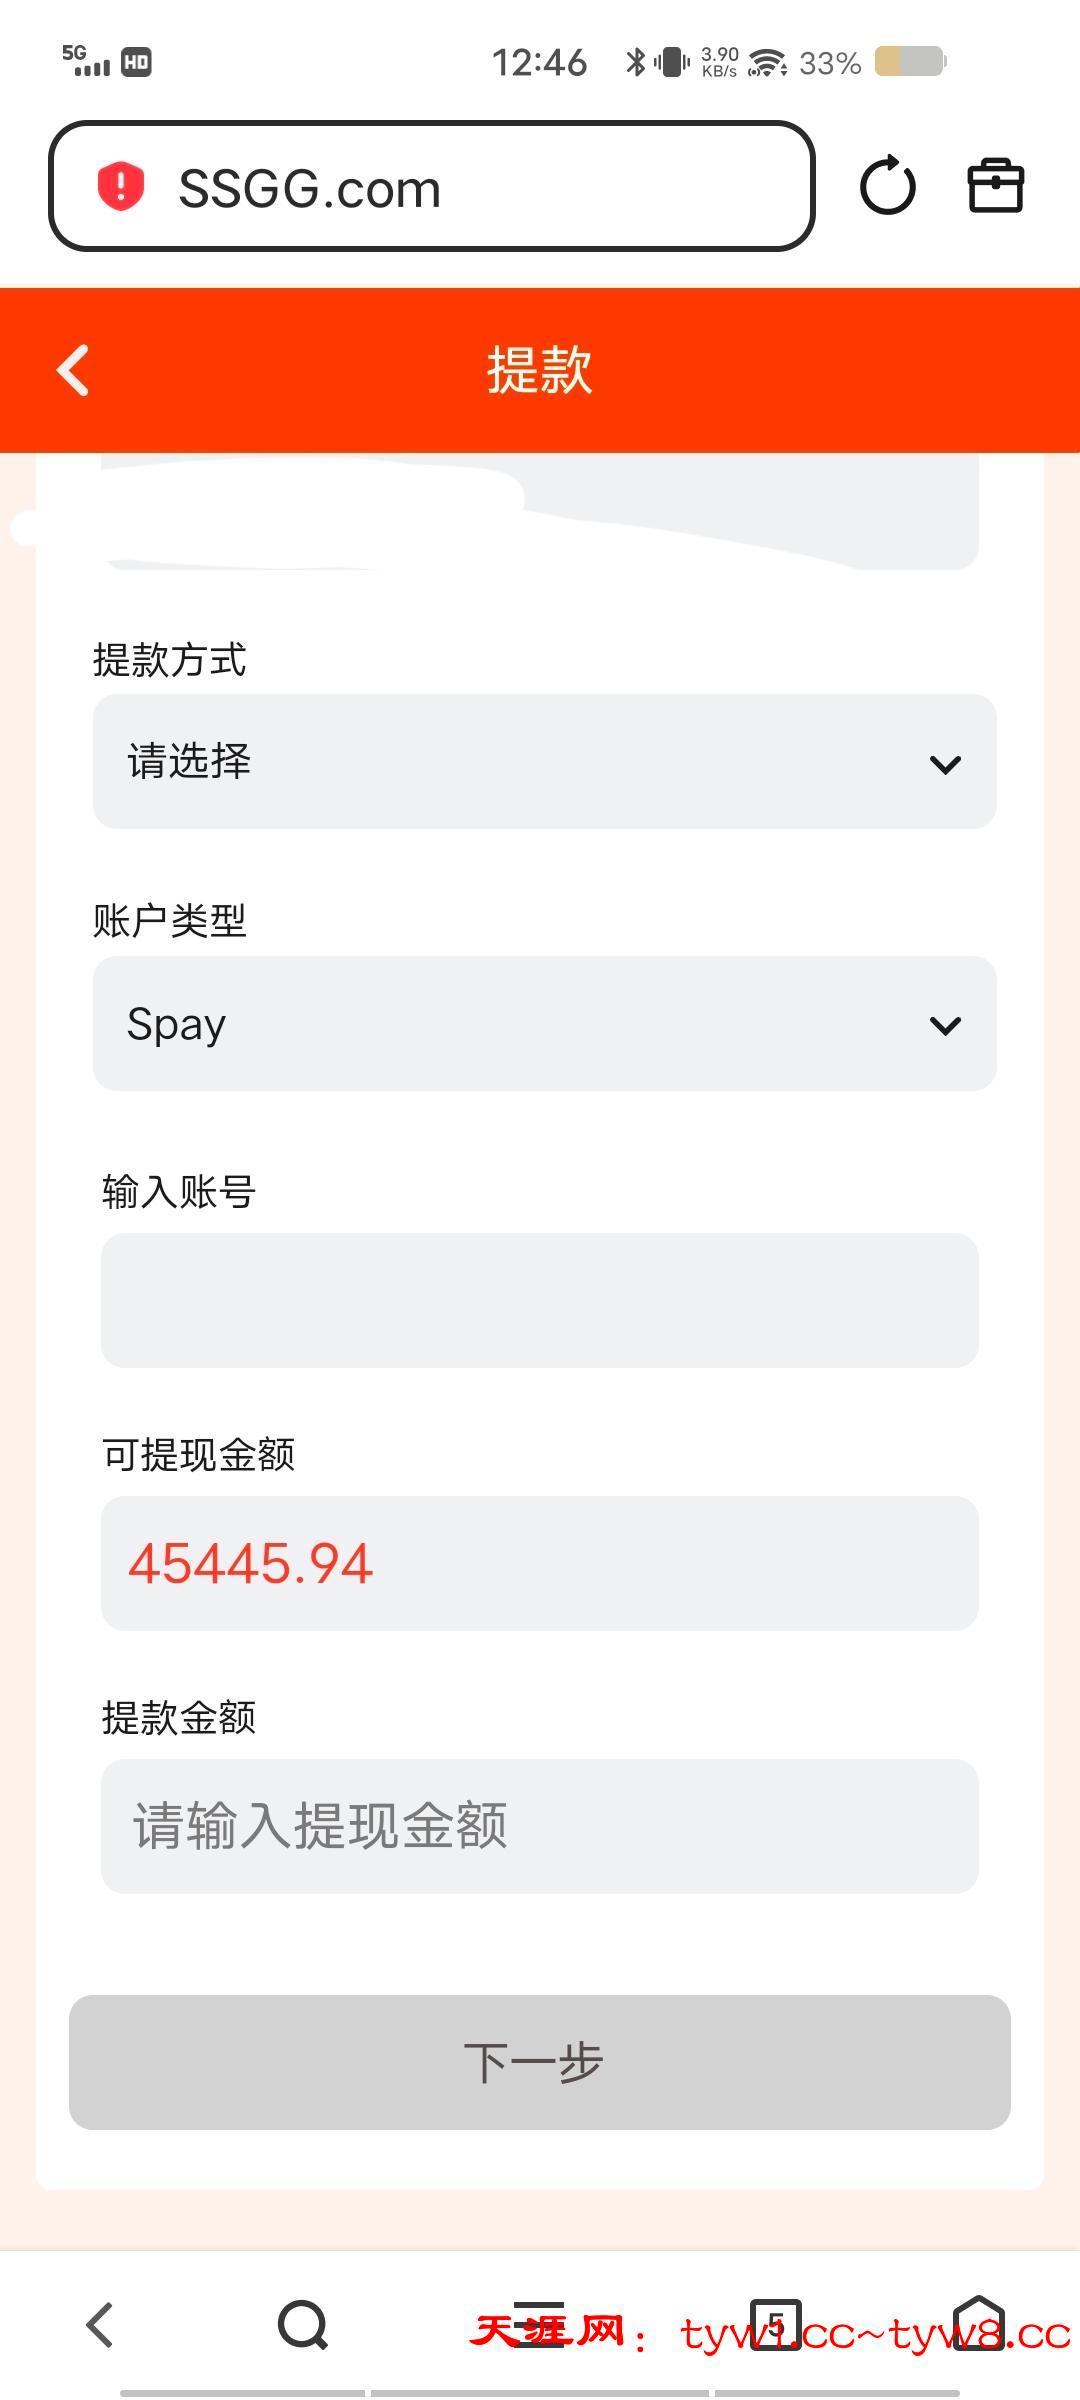Tap the Wi-Fi status icon
The image size is (1080, 2400).
(x=767, y=63)
